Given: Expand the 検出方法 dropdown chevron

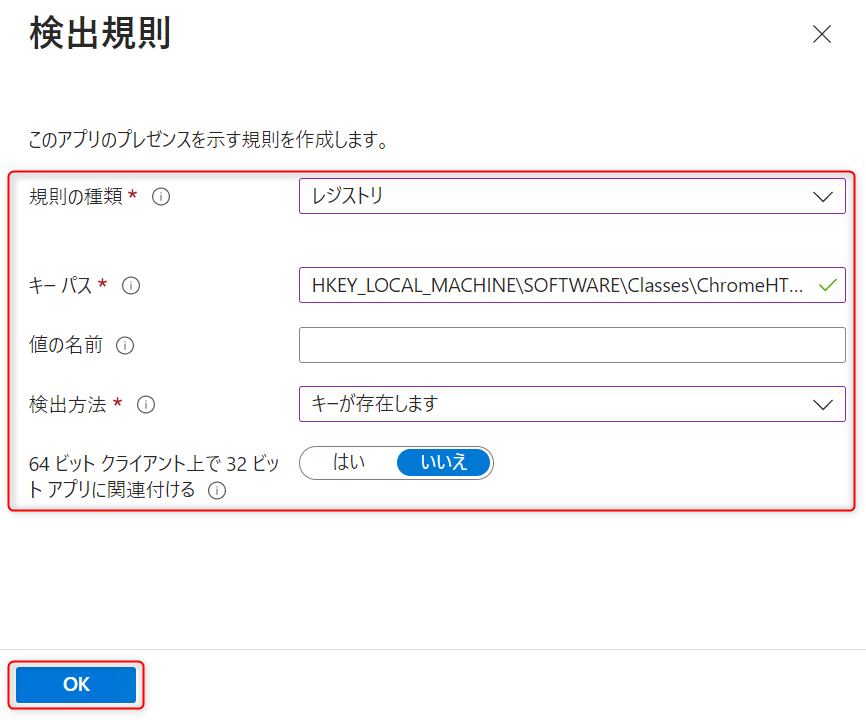Looking at the screenshot, I should [823, 405].
